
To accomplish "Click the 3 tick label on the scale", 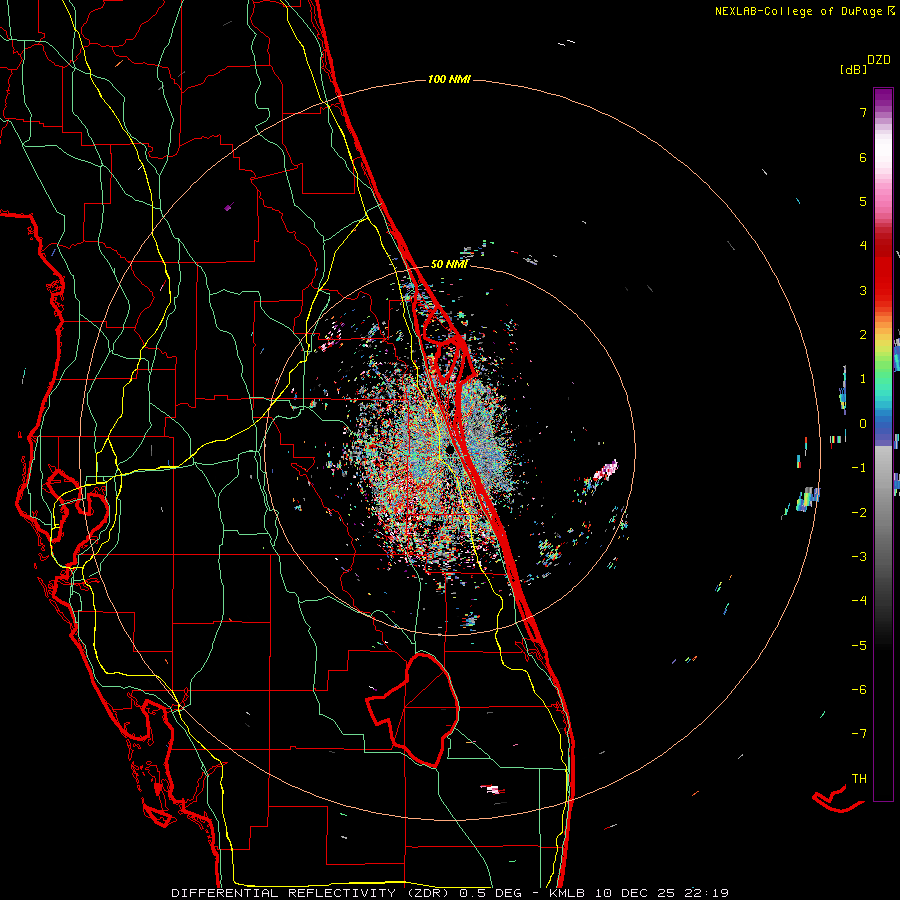I will click(863, 290).
